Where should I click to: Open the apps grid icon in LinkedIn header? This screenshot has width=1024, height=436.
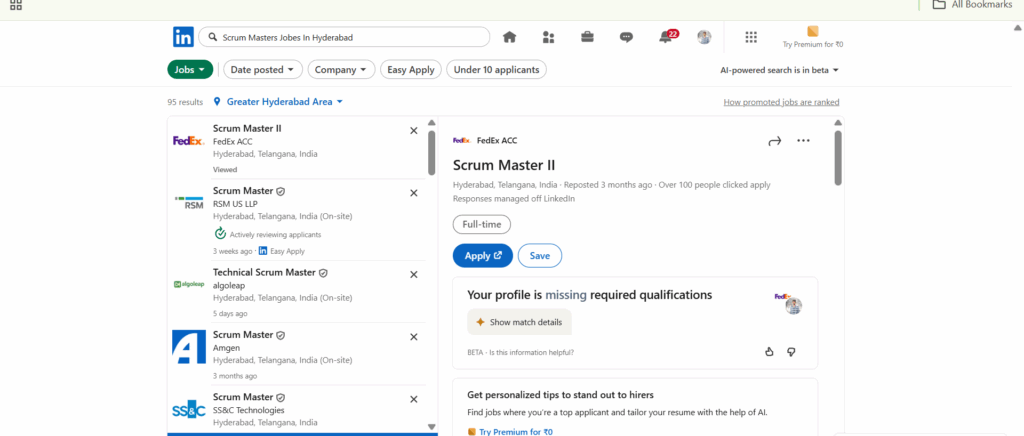[751, 37]
